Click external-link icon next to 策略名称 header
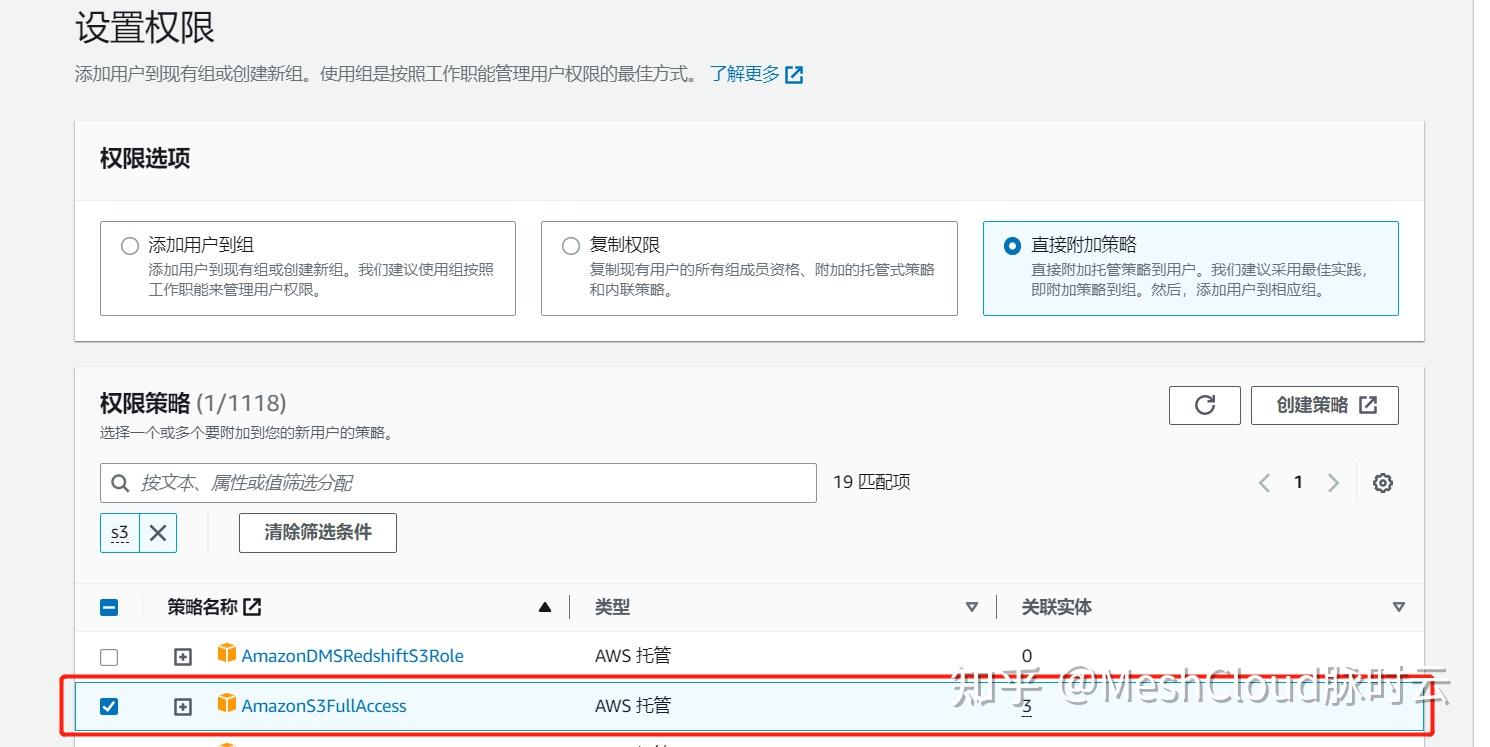This screenshot has height=747, width=1490. pos(252,606)
